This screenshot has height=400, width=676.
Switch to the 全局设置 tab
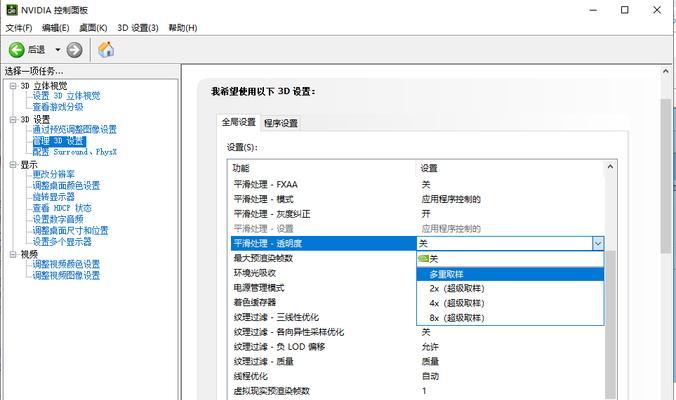click(x=238, y=122)
